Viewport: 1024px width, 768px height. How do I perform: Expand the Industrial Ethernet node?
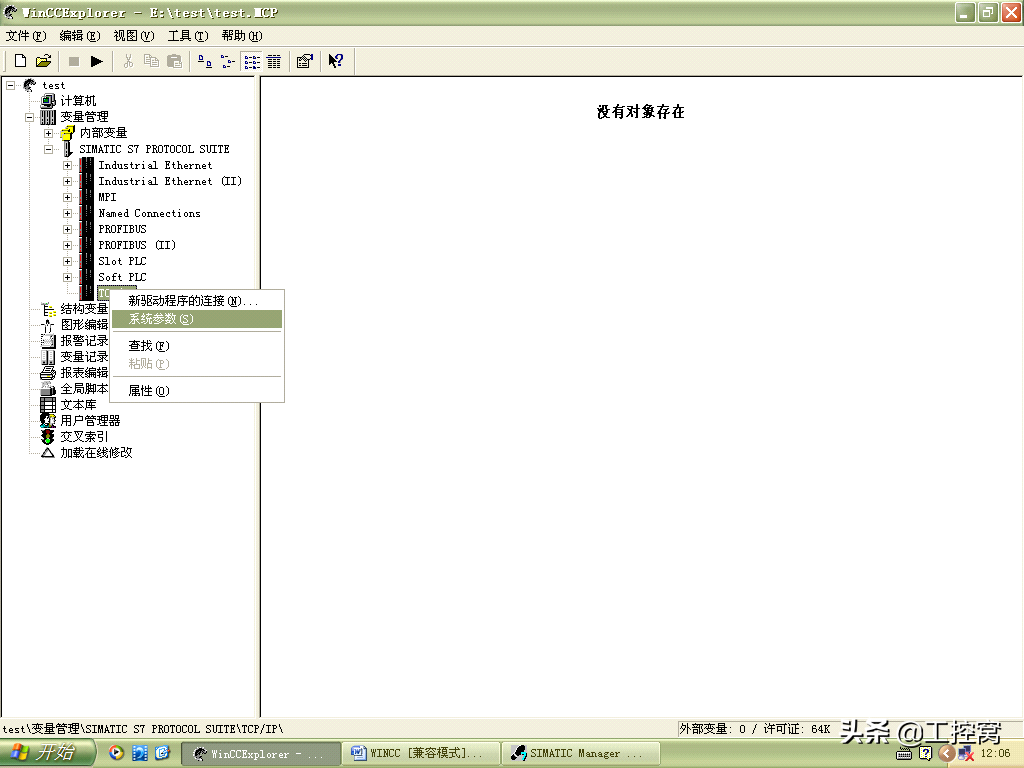pos(67,165)
